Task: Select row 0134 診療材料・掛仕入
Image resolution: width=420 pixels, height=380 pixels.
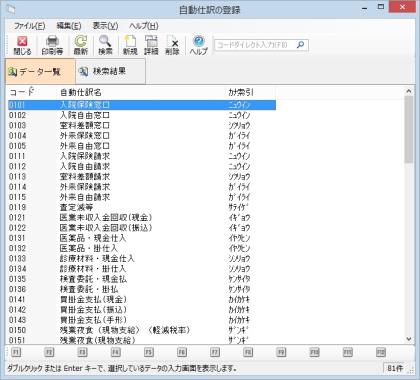Action: [142, 269]
